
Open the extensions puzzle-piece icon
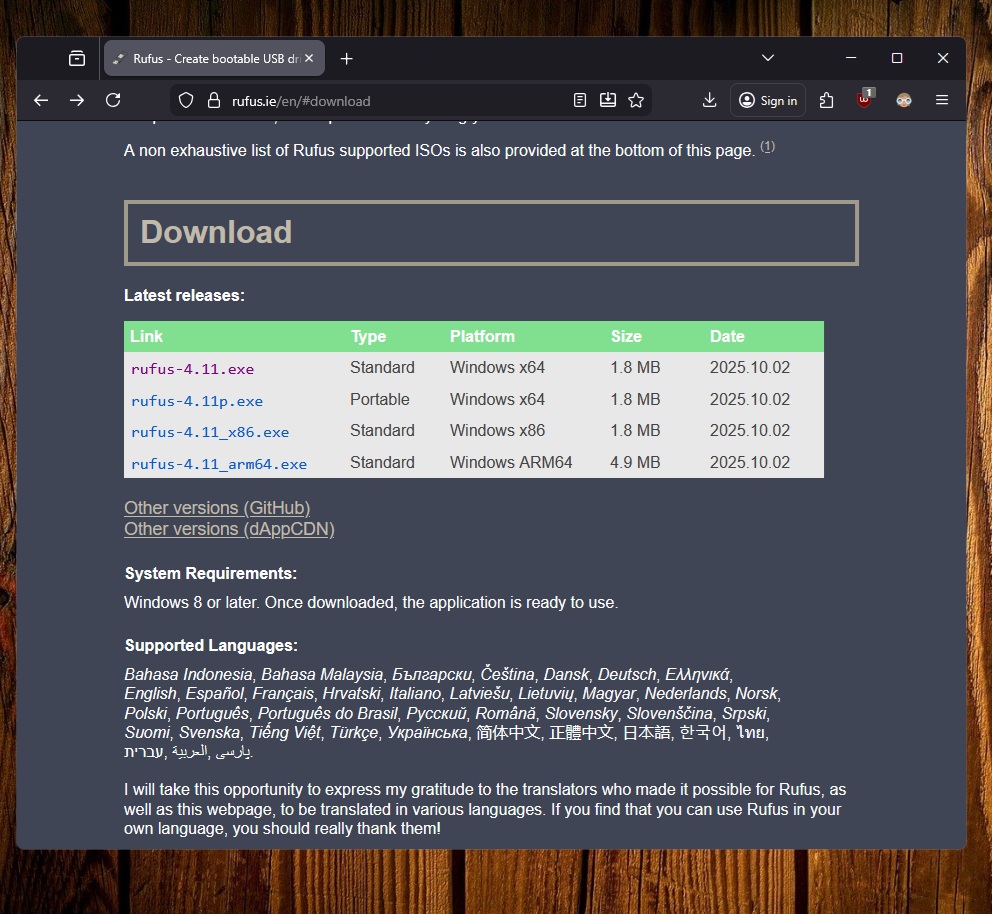(x=826, y=100)
